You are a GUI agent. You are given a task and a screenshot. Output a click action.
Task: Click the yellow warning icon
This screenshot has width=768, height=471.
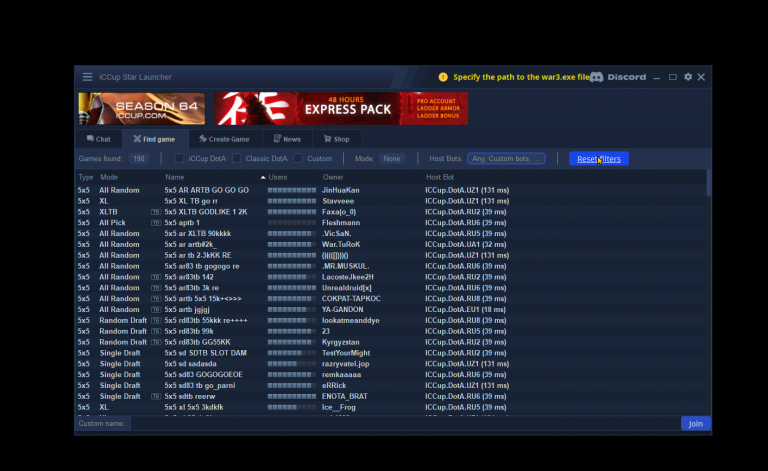click(x=443, y=77)
